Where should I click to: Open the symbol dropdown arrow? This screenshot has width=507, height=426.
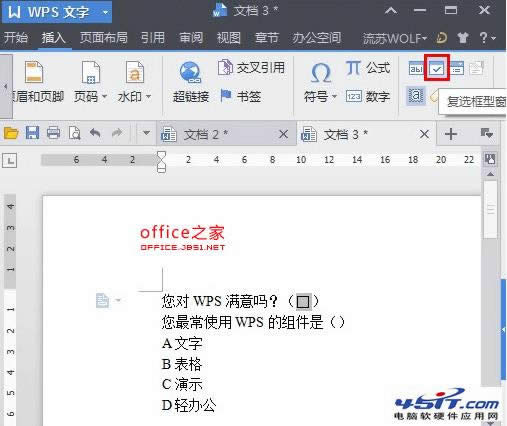[334, 97]
